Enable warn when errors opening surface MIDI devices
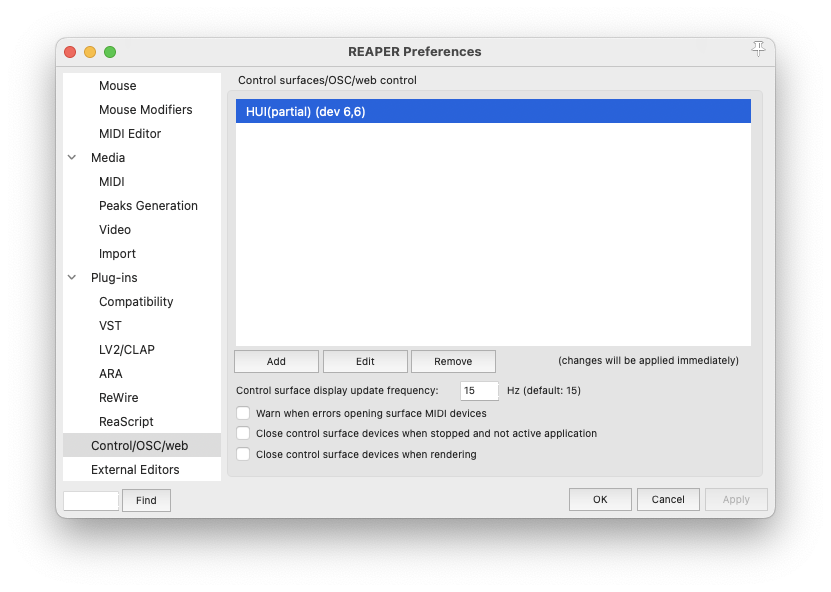 pyautogui.click(x=243, y=413)
